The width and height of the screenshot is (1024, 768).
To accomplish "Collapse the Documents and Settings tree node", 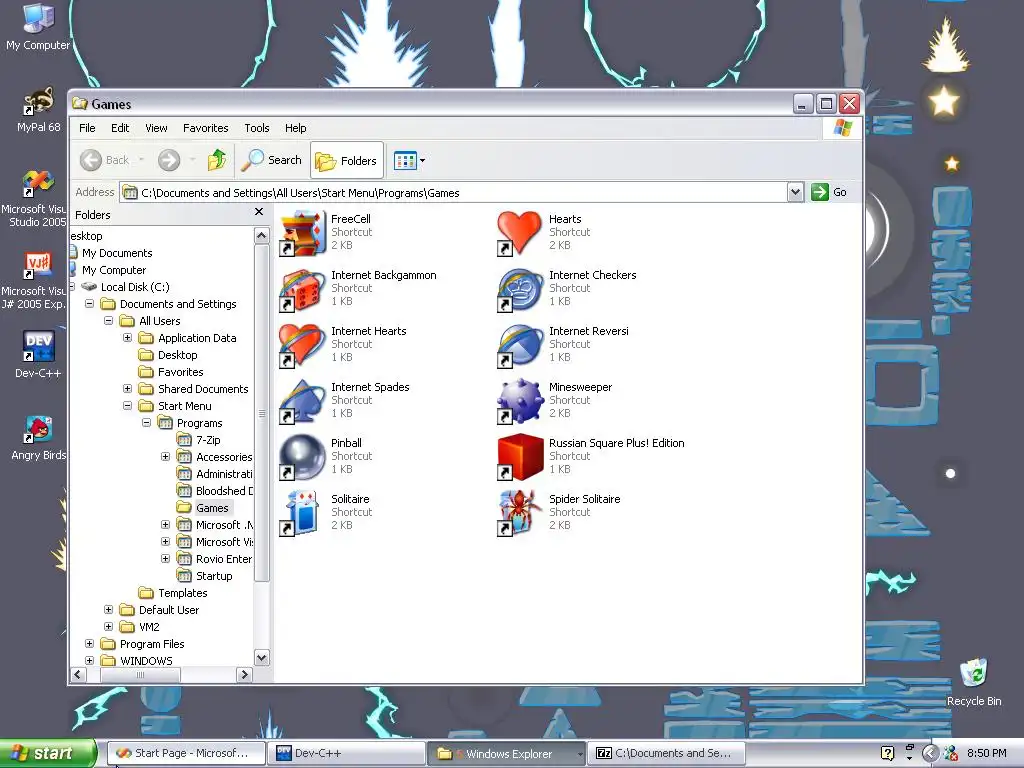I will [89, 304].
